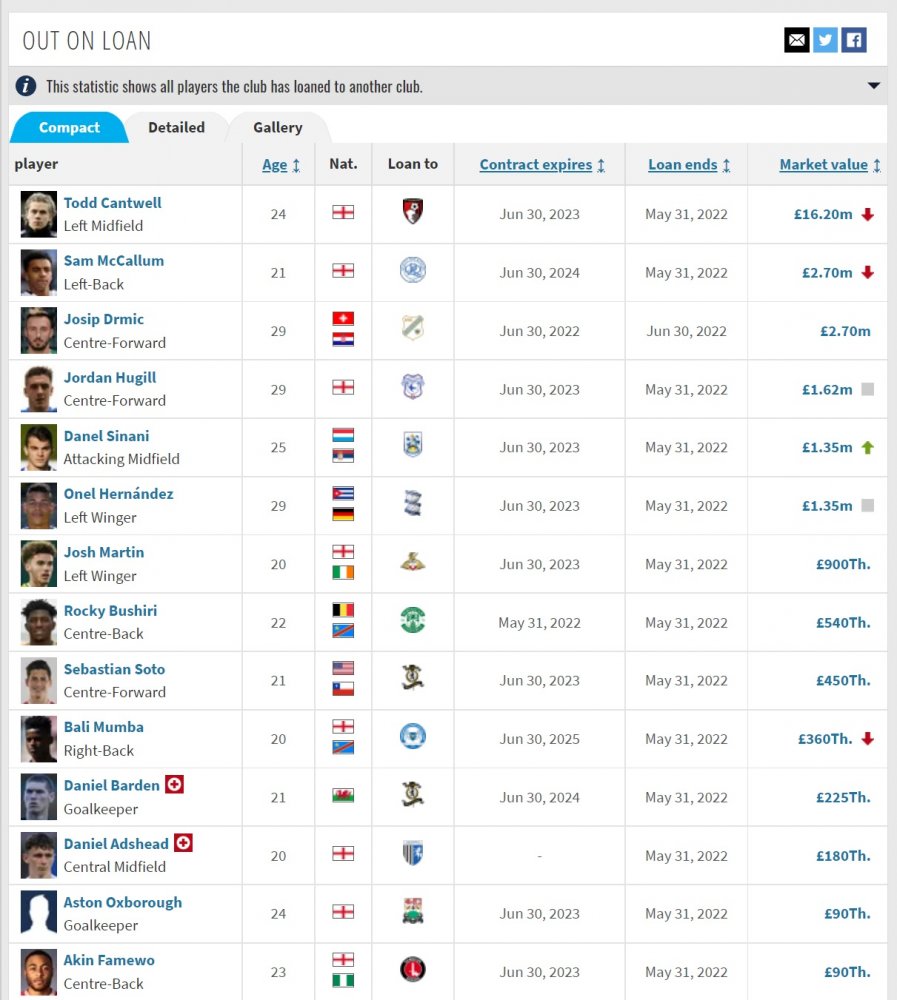Switch to the Detailed tab

(x=177, y=128)
